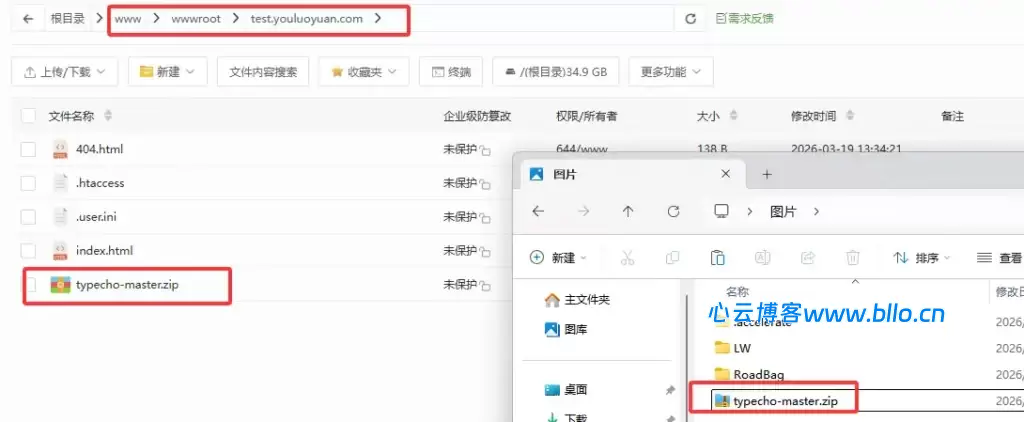1024x422 pixels.
Task: Open the 上传/下载 dropdown
Action: [64, 72]
